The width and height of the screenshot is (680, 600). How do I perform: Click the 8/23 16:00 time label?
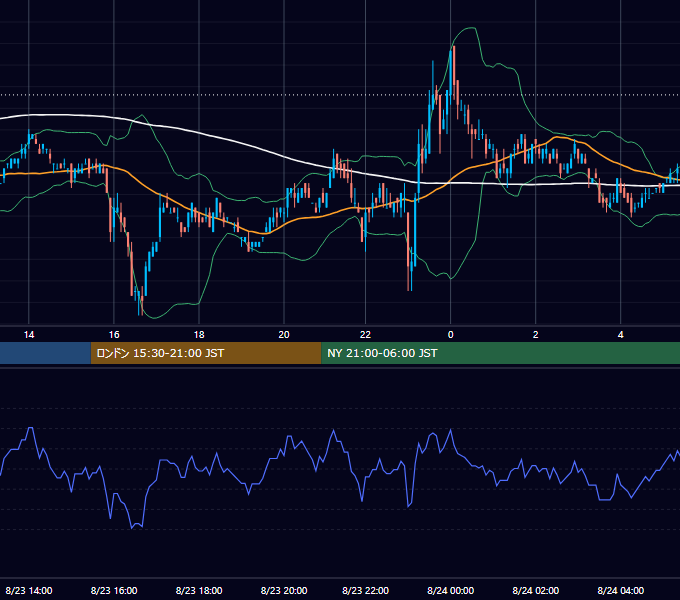click(x=114, y=590)
